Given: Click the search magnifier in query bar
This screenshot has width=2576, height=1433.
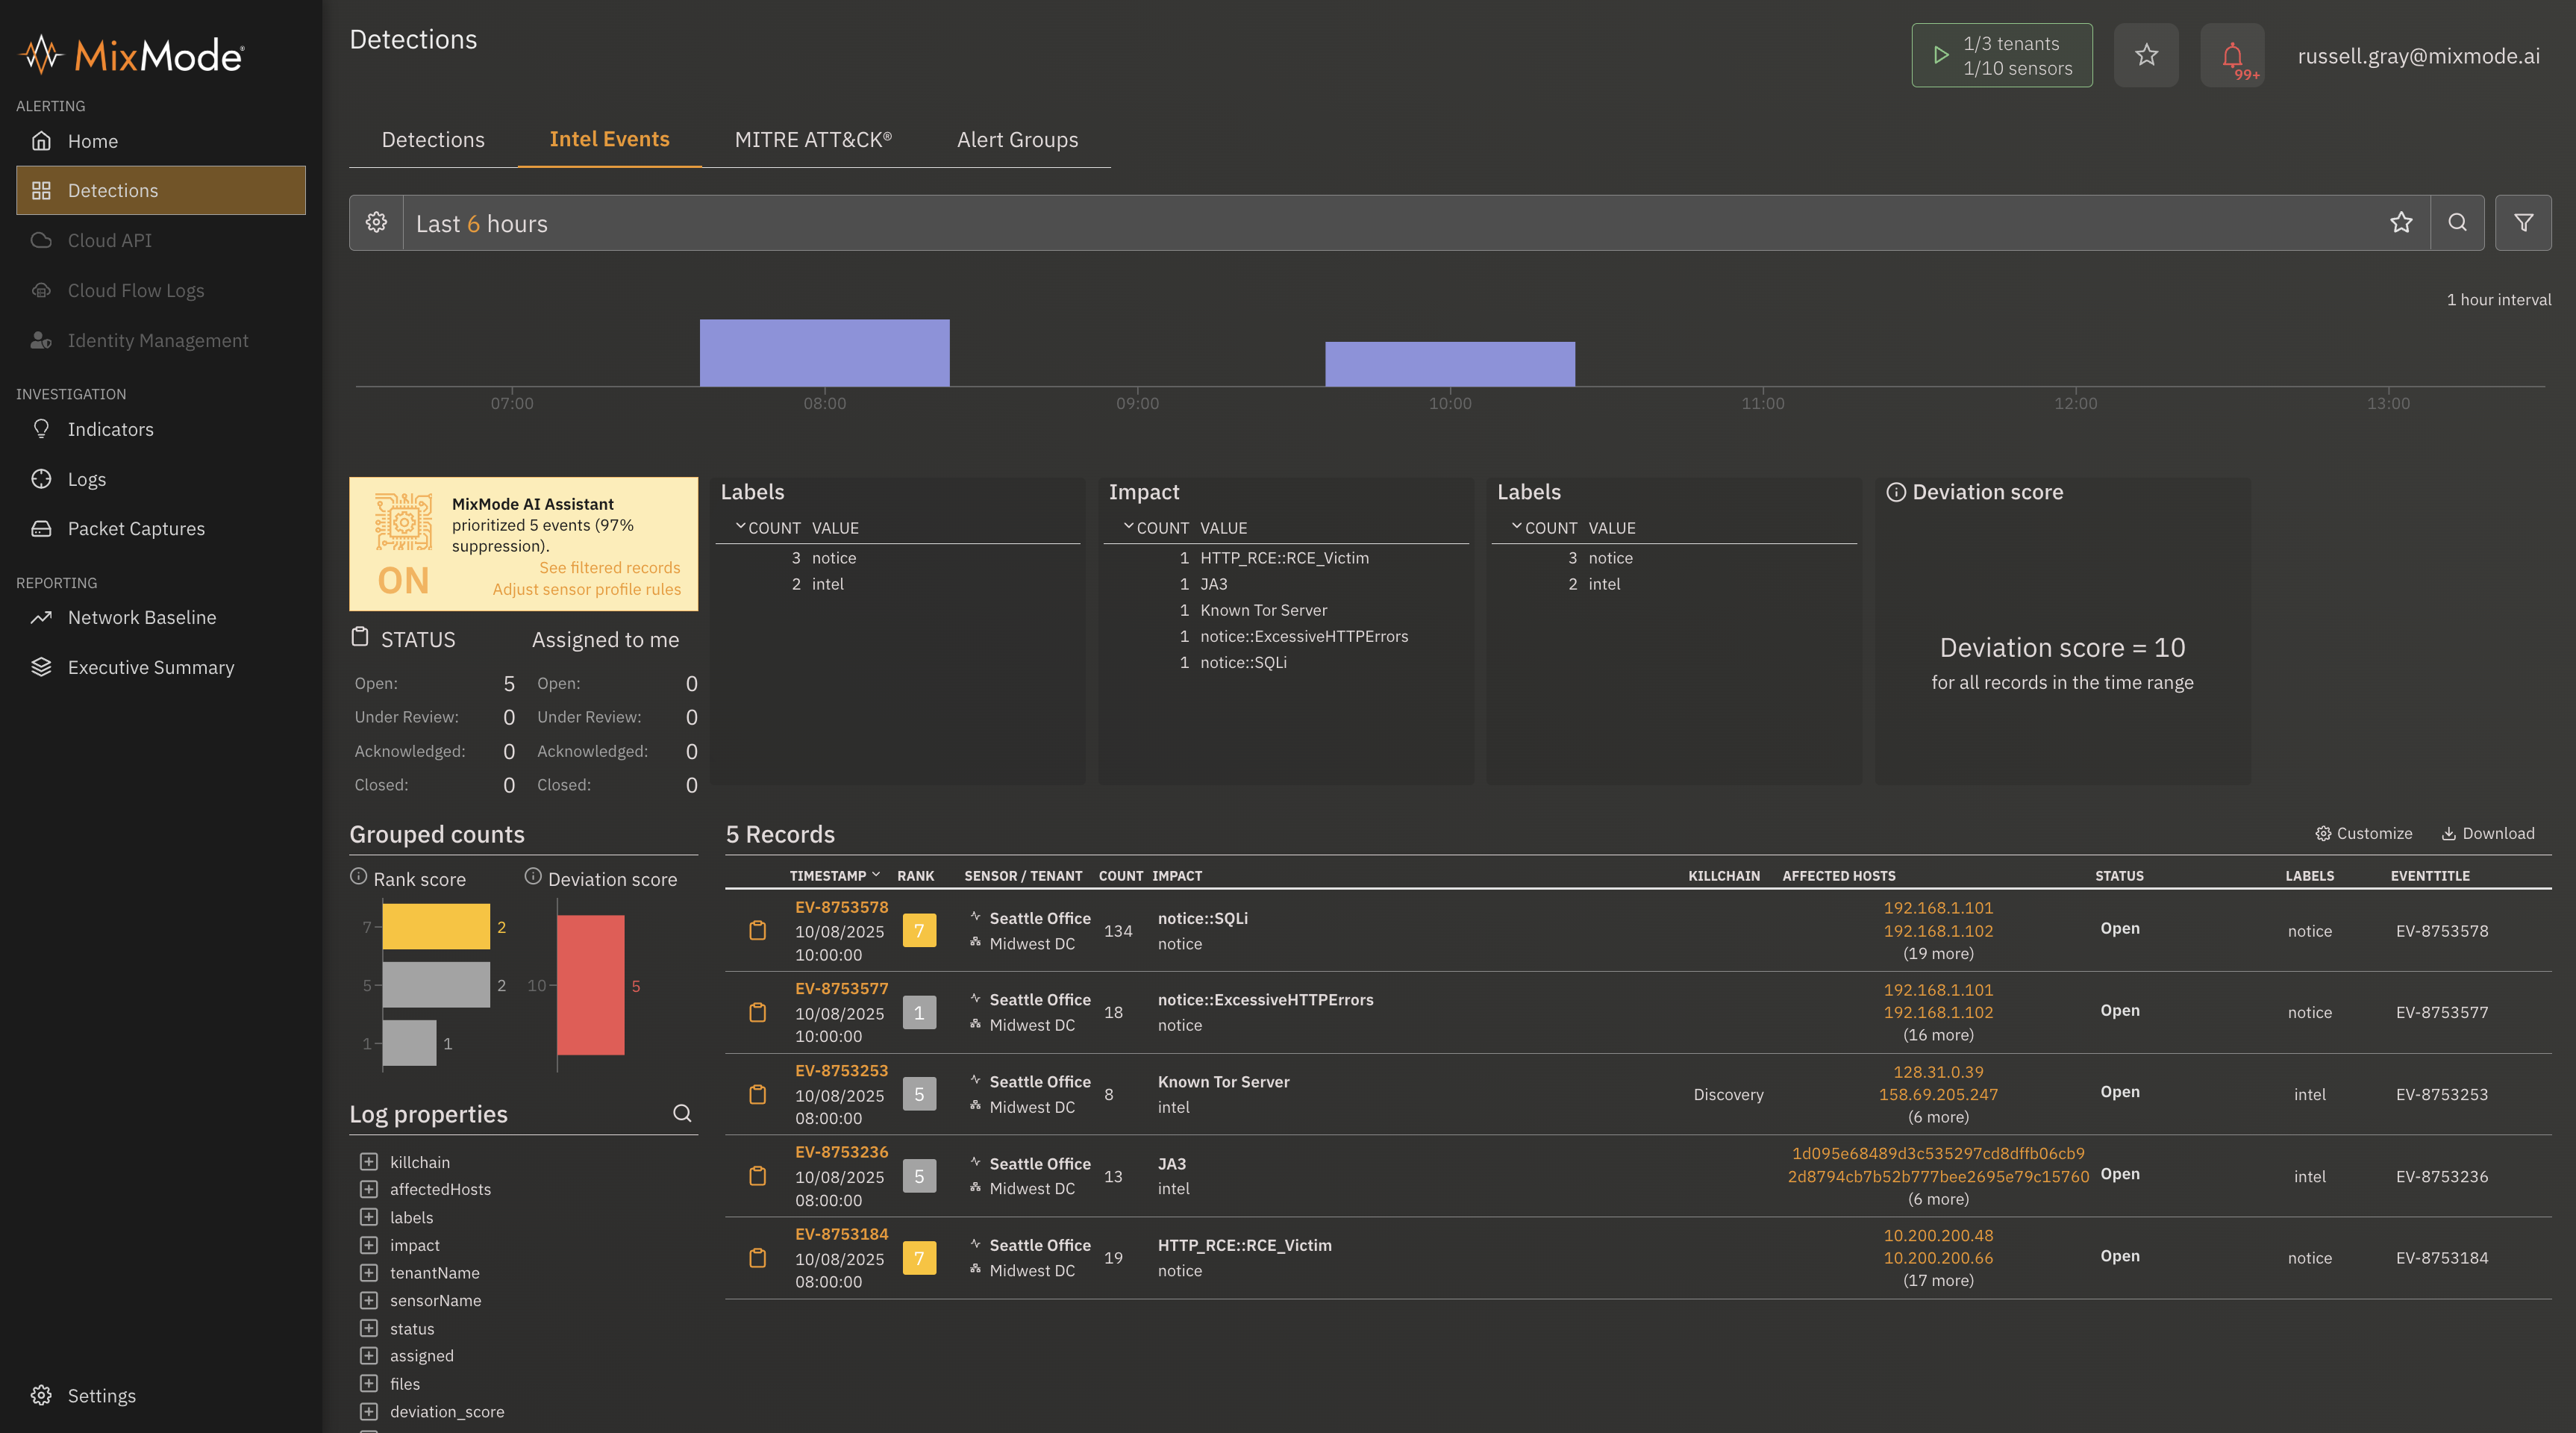Looking at the screenshot, I should [2457, 223].
